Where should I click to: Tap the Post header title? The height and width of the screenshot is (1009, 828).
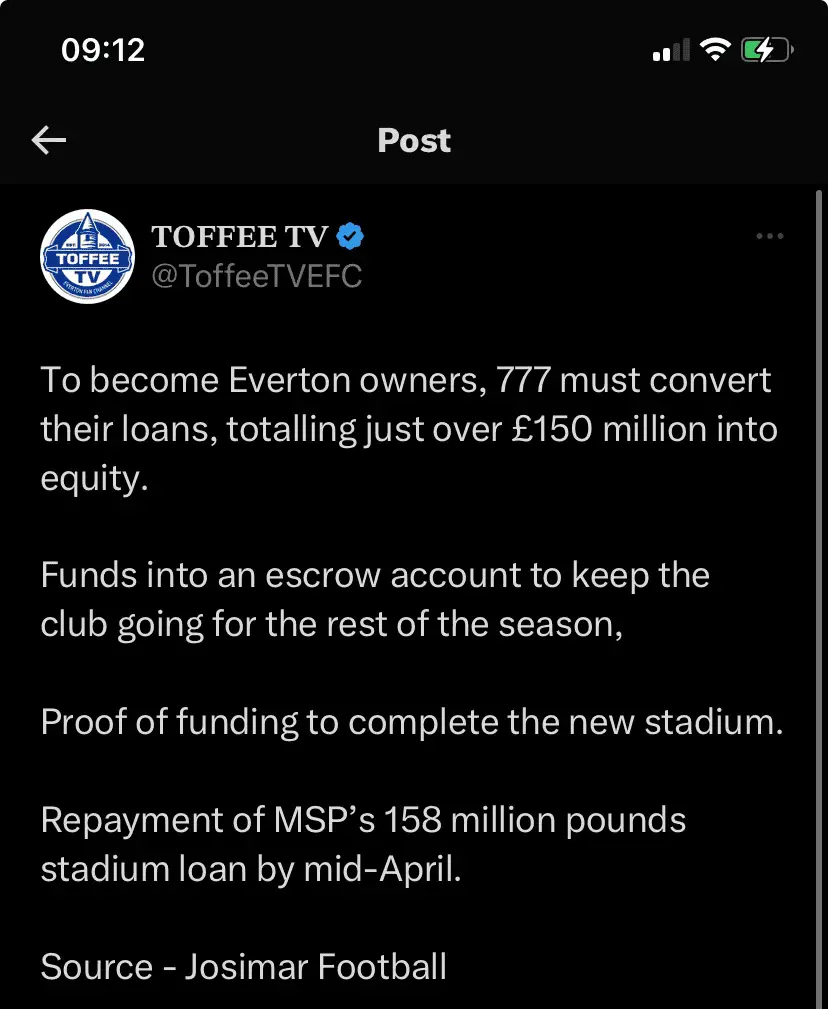(x=414, y=141)
